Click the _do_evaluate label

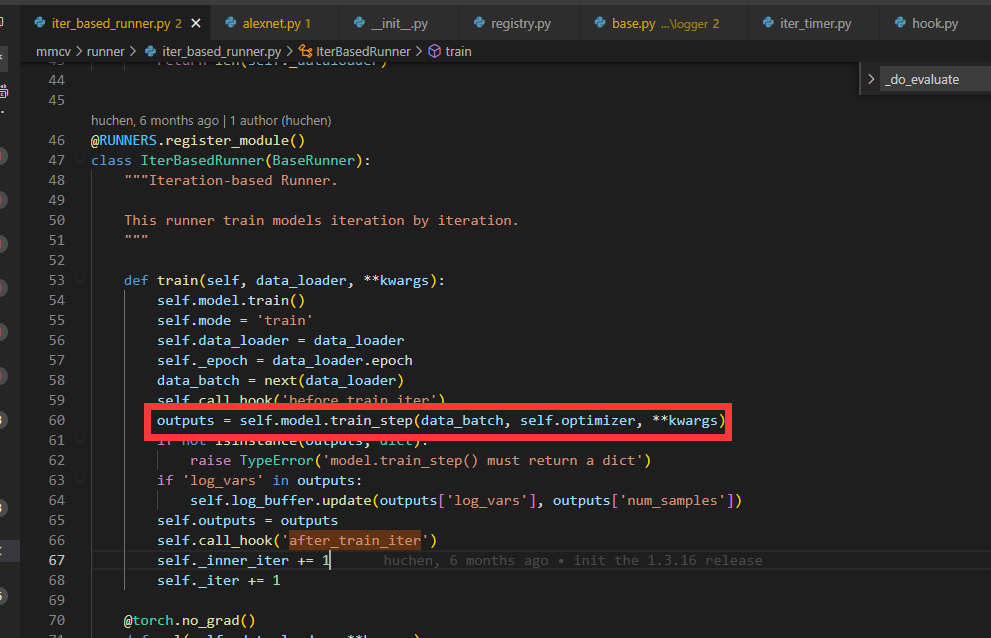coord(921,80)
